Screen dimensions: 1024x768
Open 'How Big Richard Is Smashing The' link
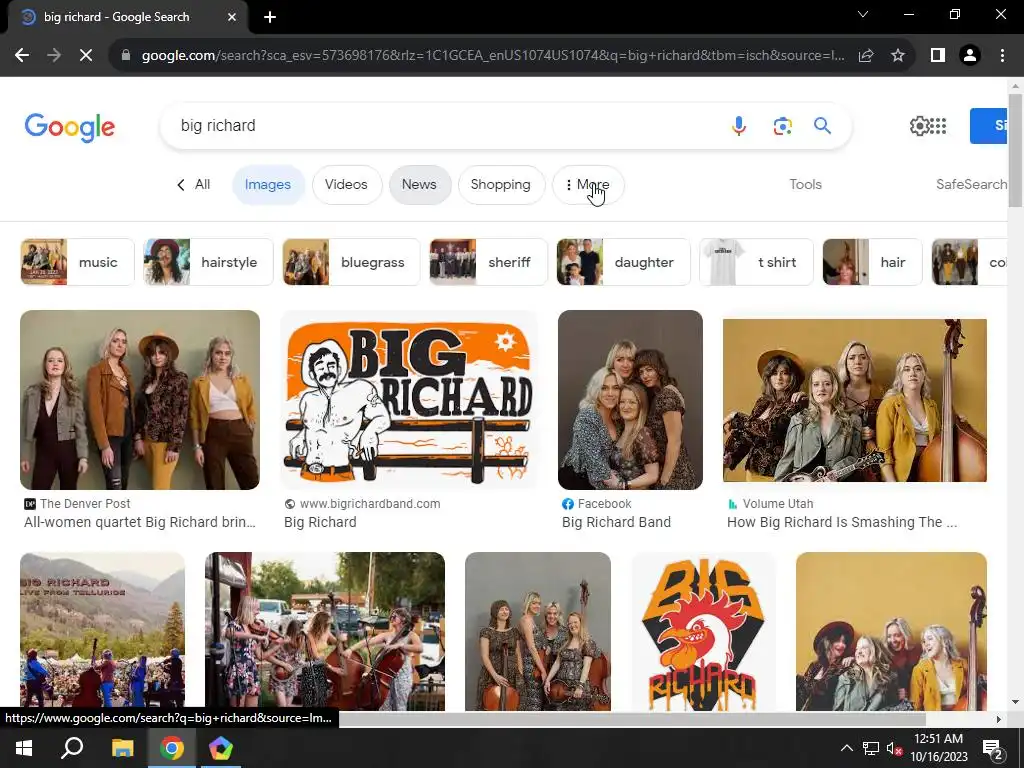(x=842, y=522)
